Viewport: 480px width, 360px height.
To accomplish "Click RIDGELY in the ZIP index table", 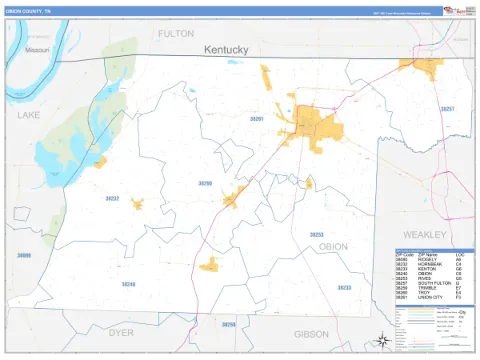I will click(x=427, y=259).
